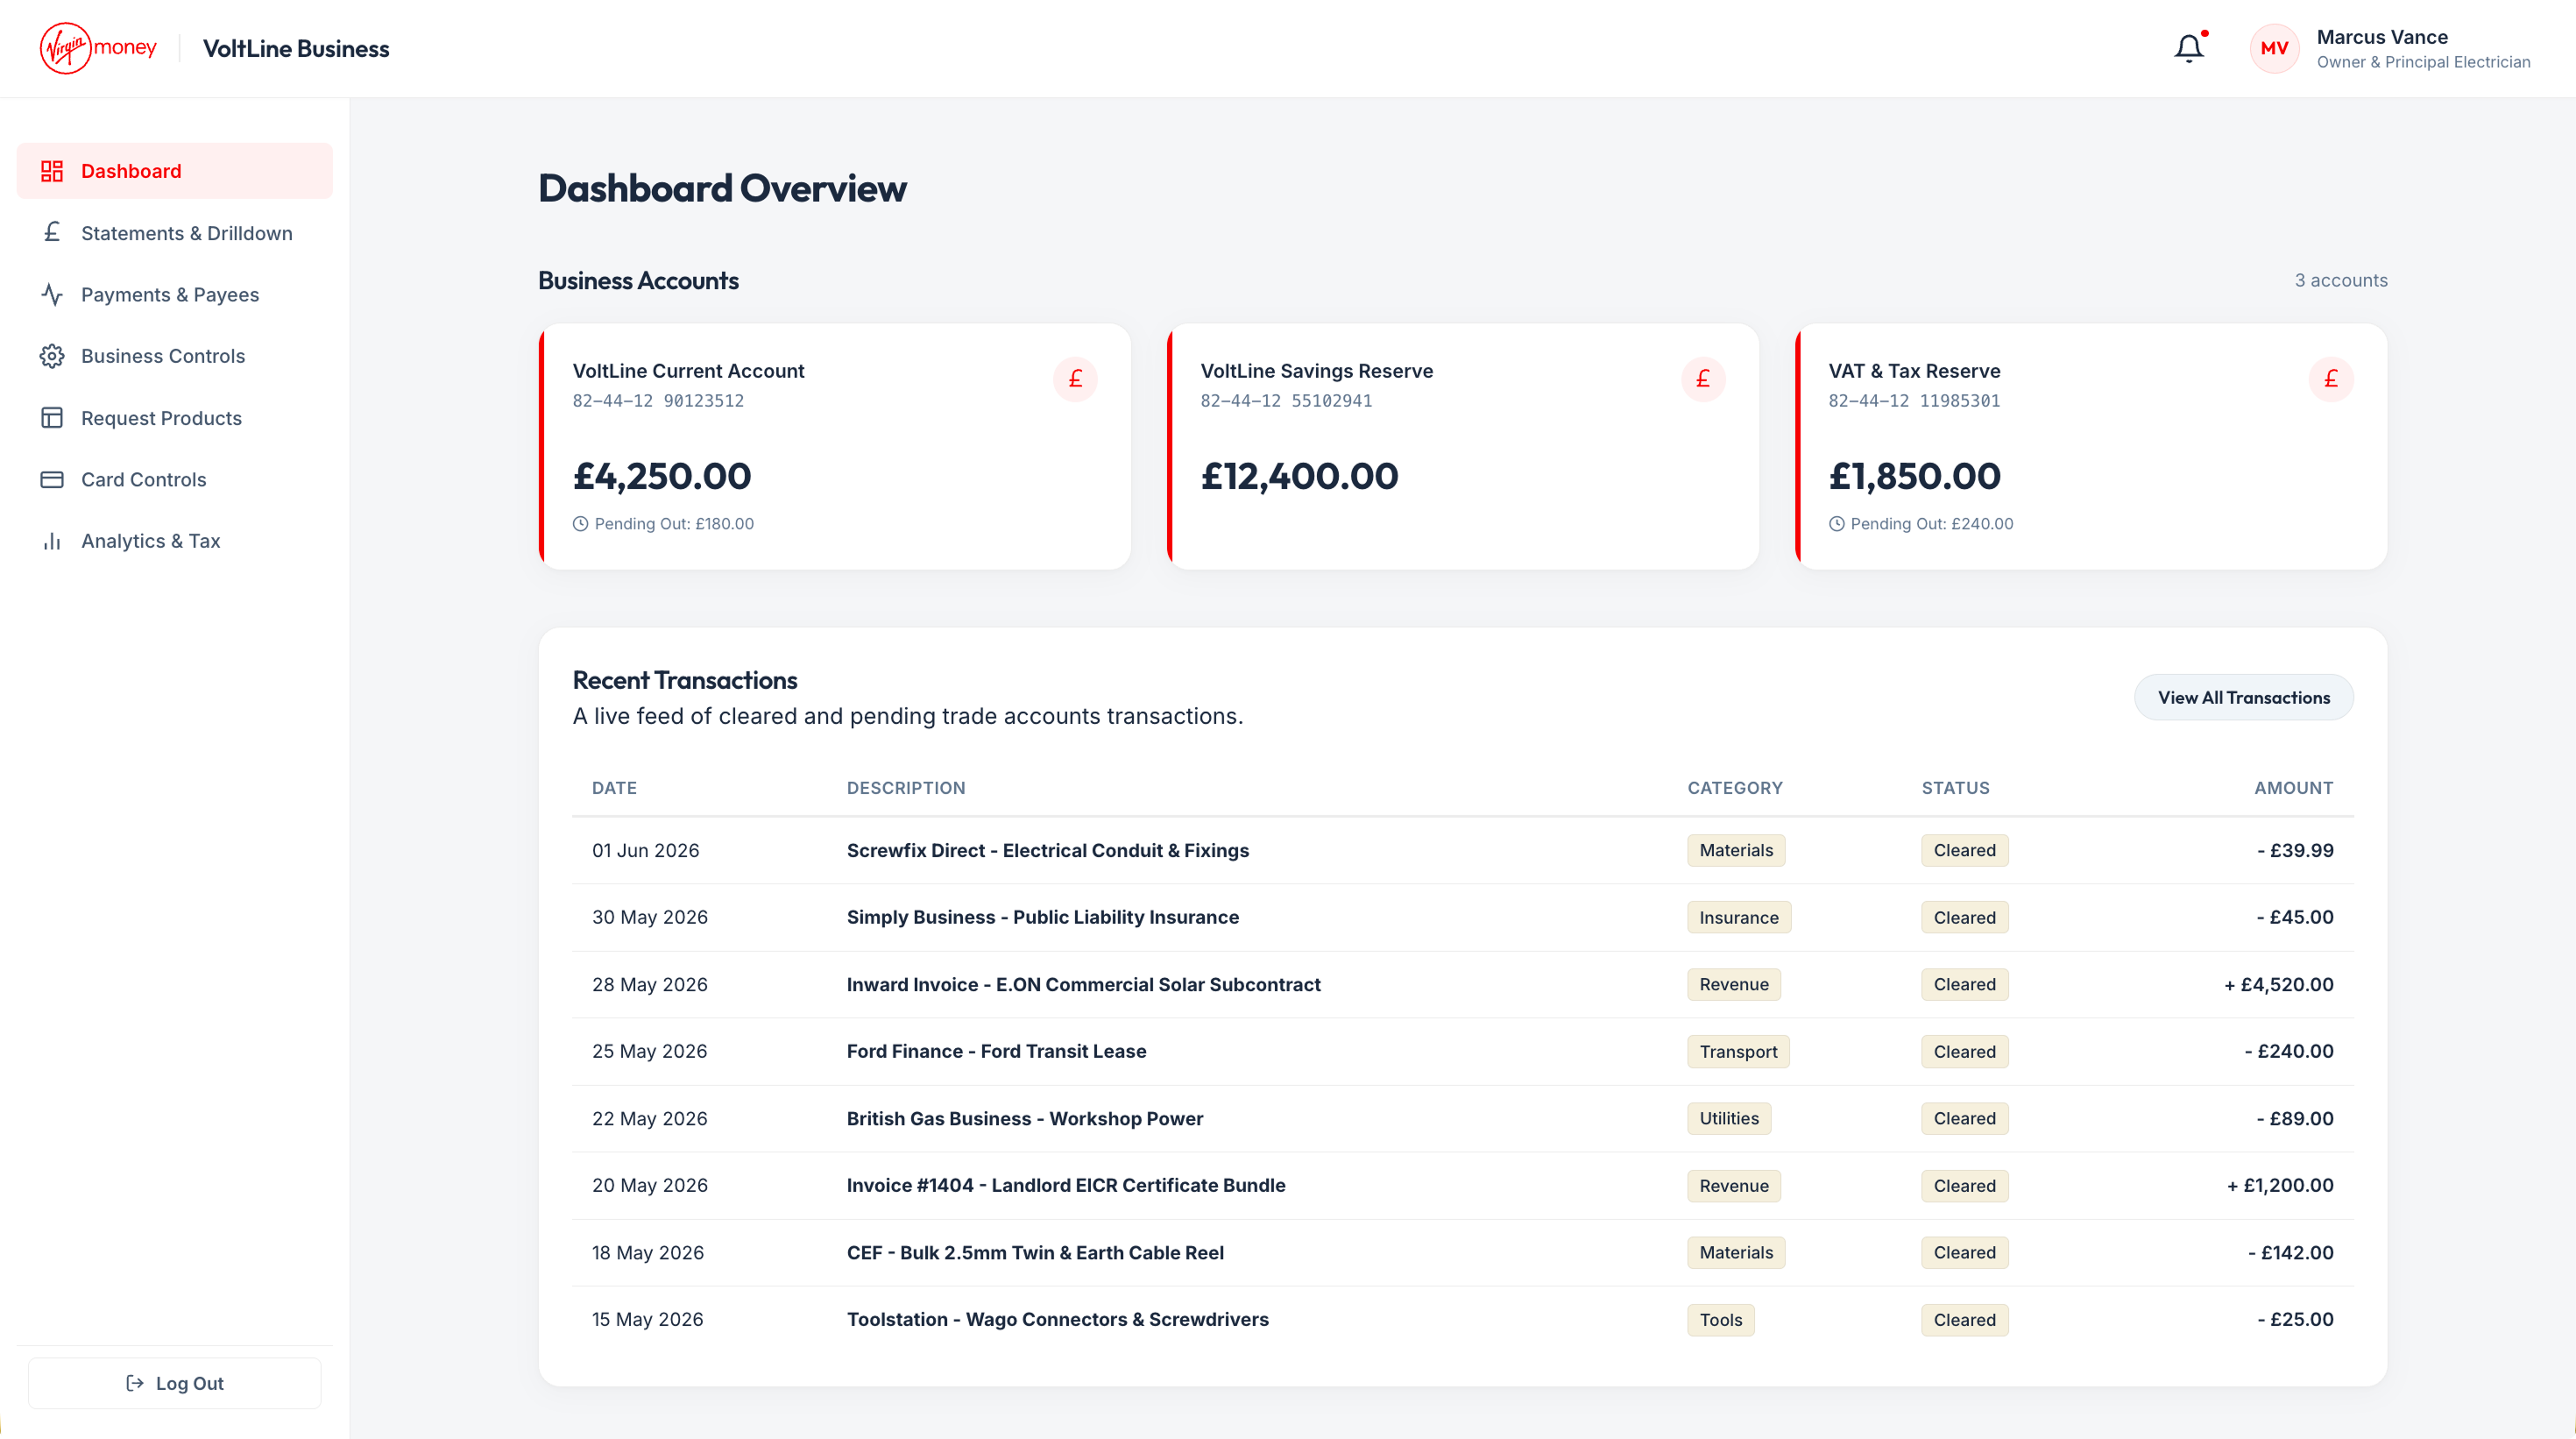Navigate to Payments & Payees
This screenshot has height=1439, width=2576.
pos(175,294)
